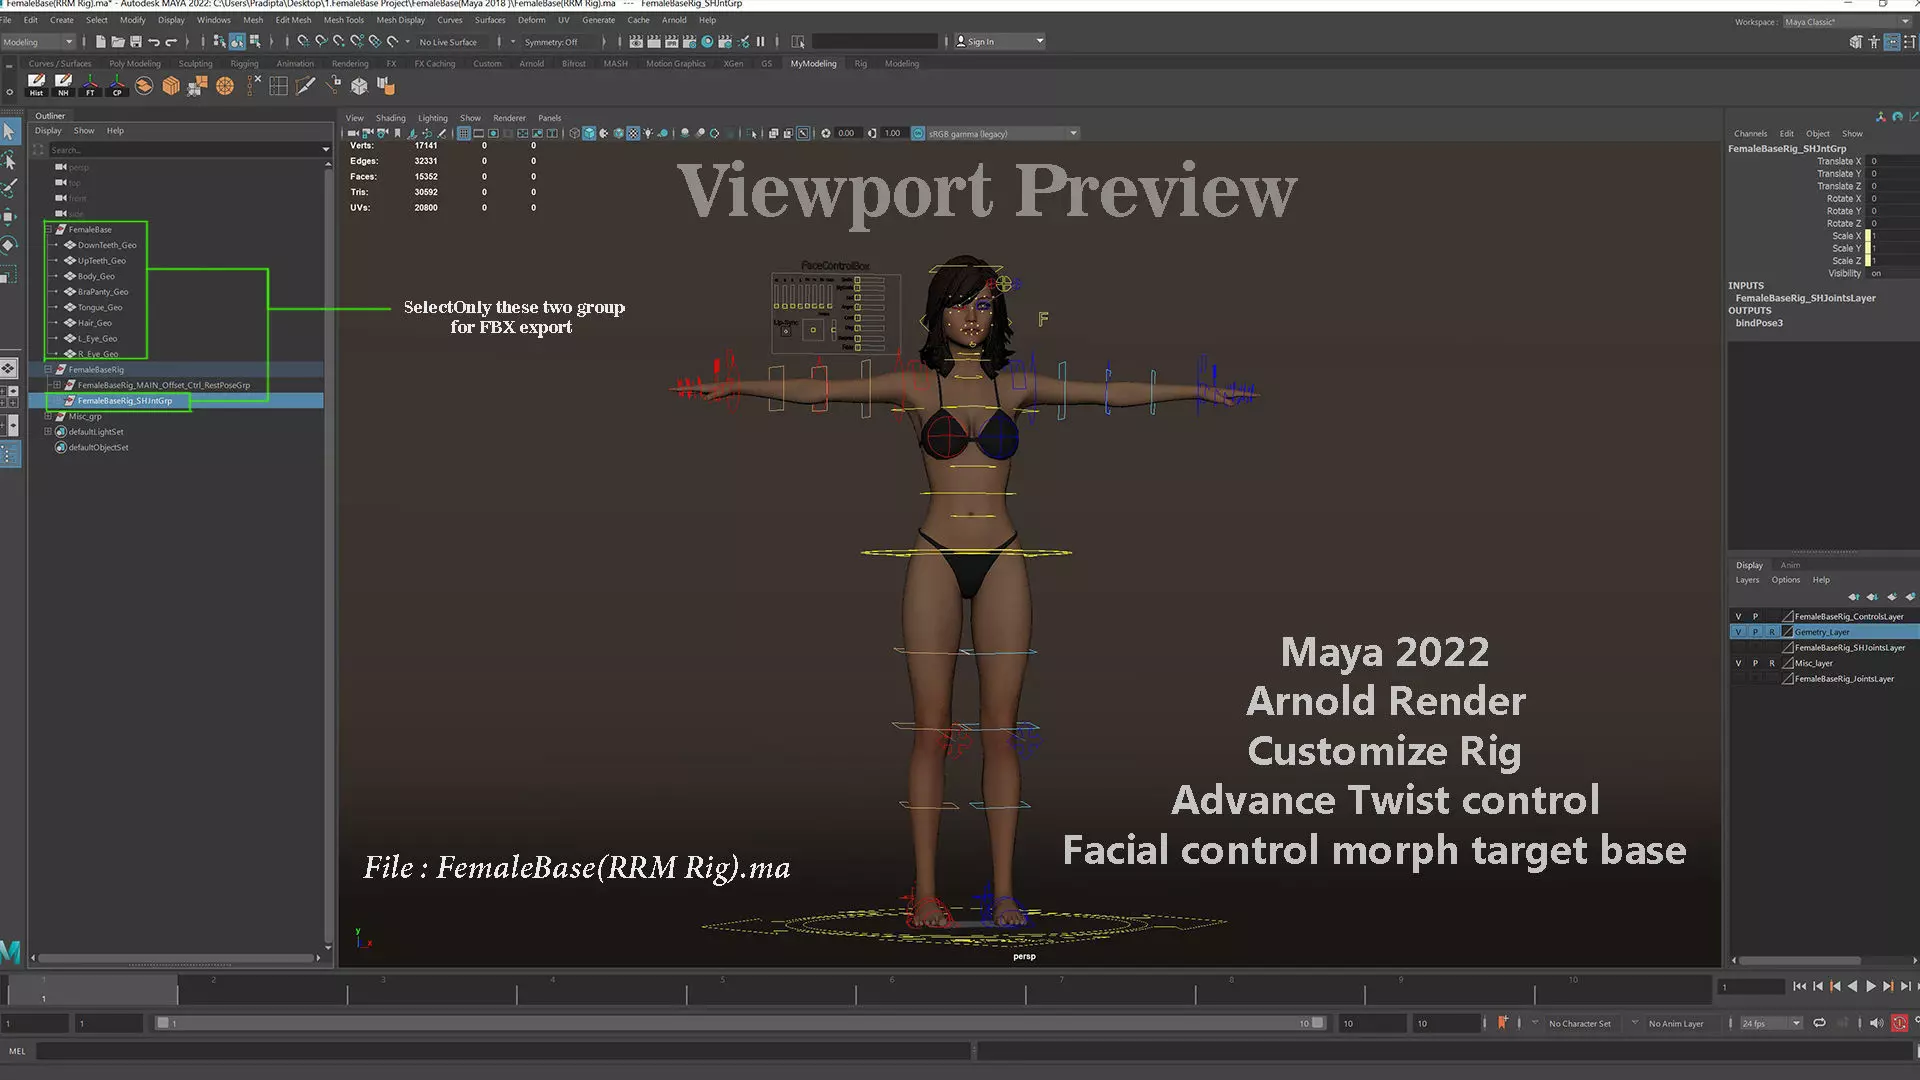This screenshot has height=1080, width=1920.
Task: Click the Save Scene disk icon
Action: [x=136, y=41]
